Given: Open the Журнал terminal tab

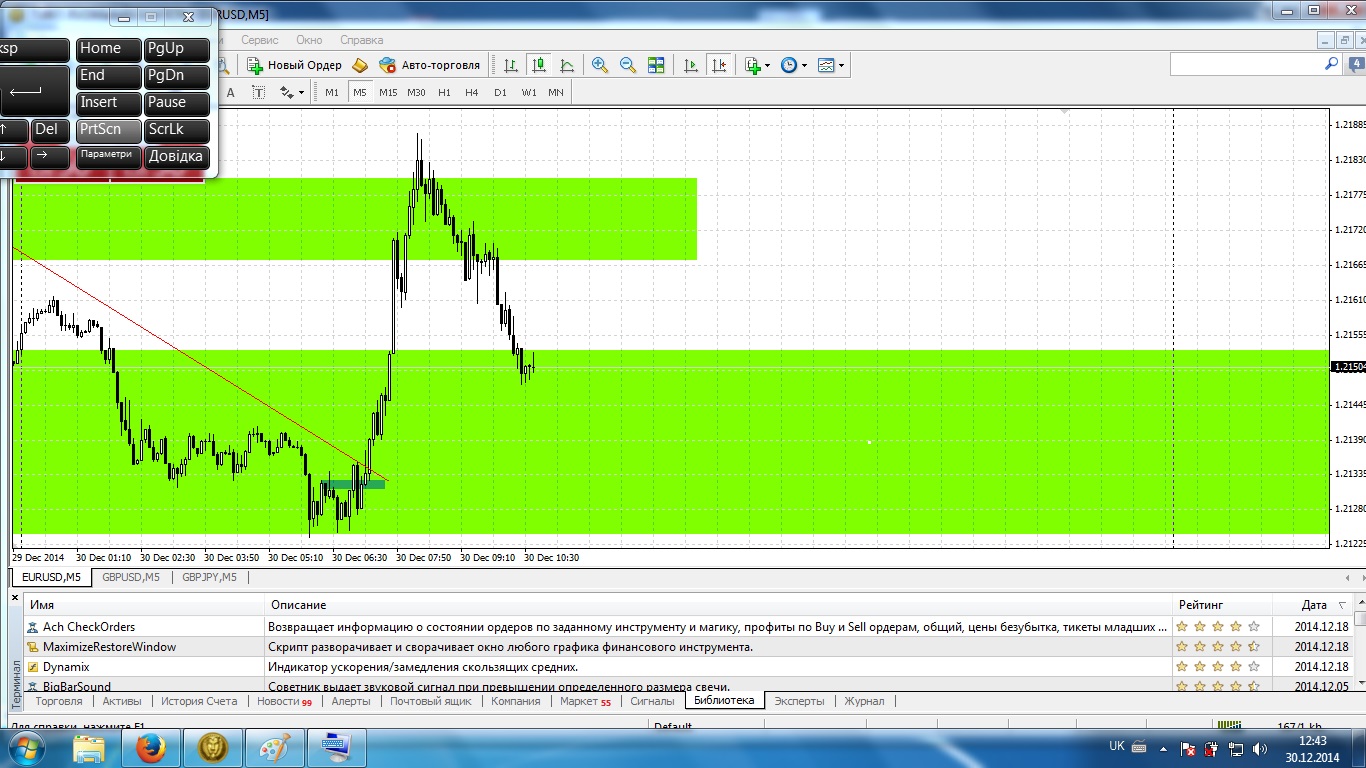Looking at the screenshot, I should tap(864, 701).
